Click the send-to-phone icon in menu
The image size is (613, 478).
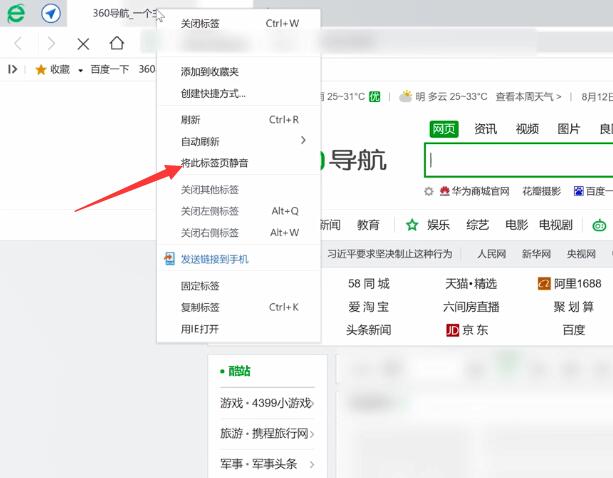[x=169, y=259]
